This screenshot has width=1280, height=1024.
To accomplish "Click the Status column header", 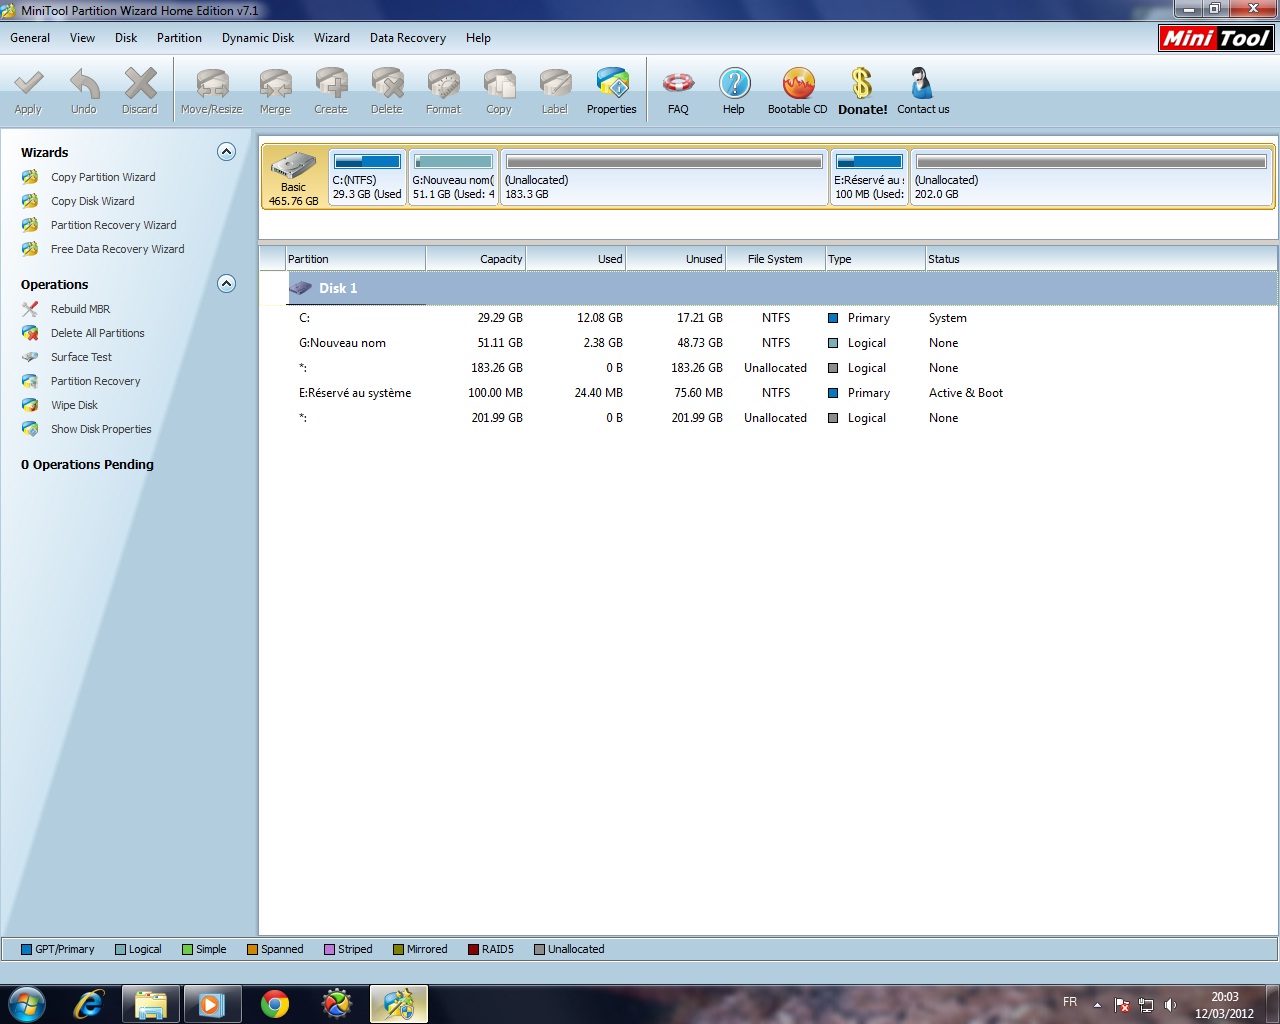I will (1101, 259).
